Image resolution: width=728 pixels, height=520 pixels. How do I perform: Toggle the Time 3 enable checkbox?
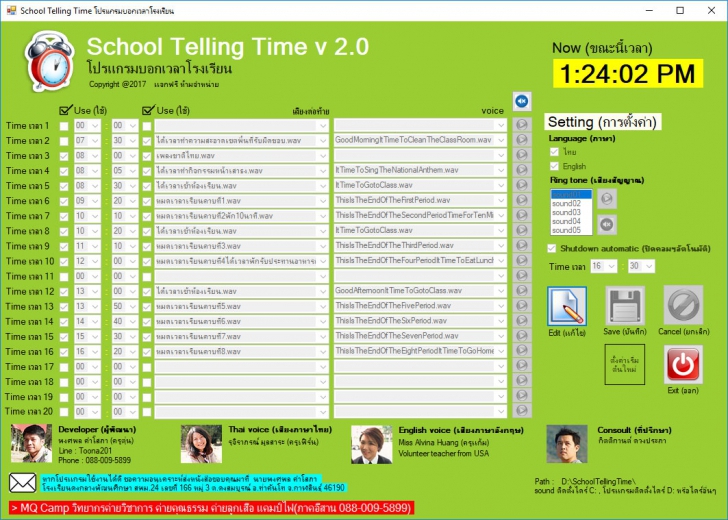(64, 156)
